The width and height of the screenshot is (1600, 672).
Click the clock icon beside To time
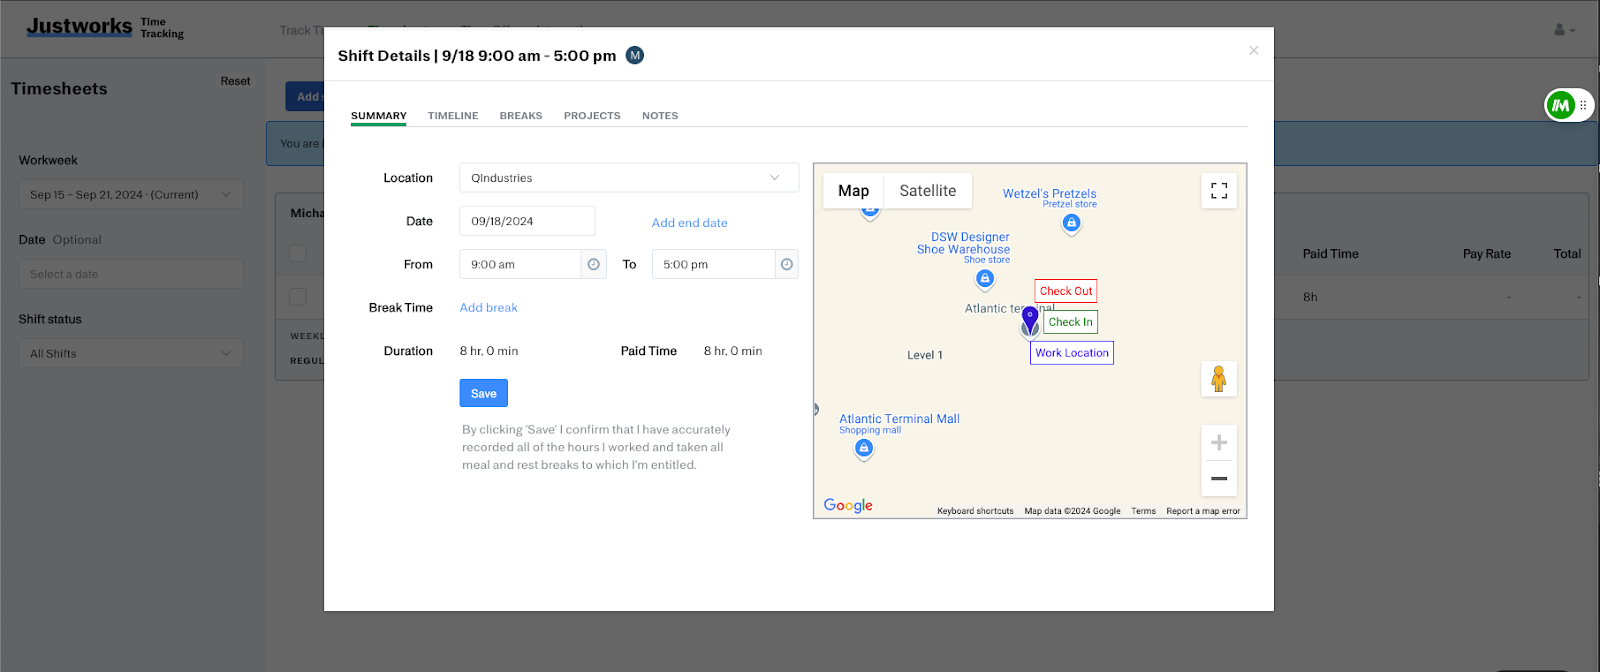(x=787, y=264)
